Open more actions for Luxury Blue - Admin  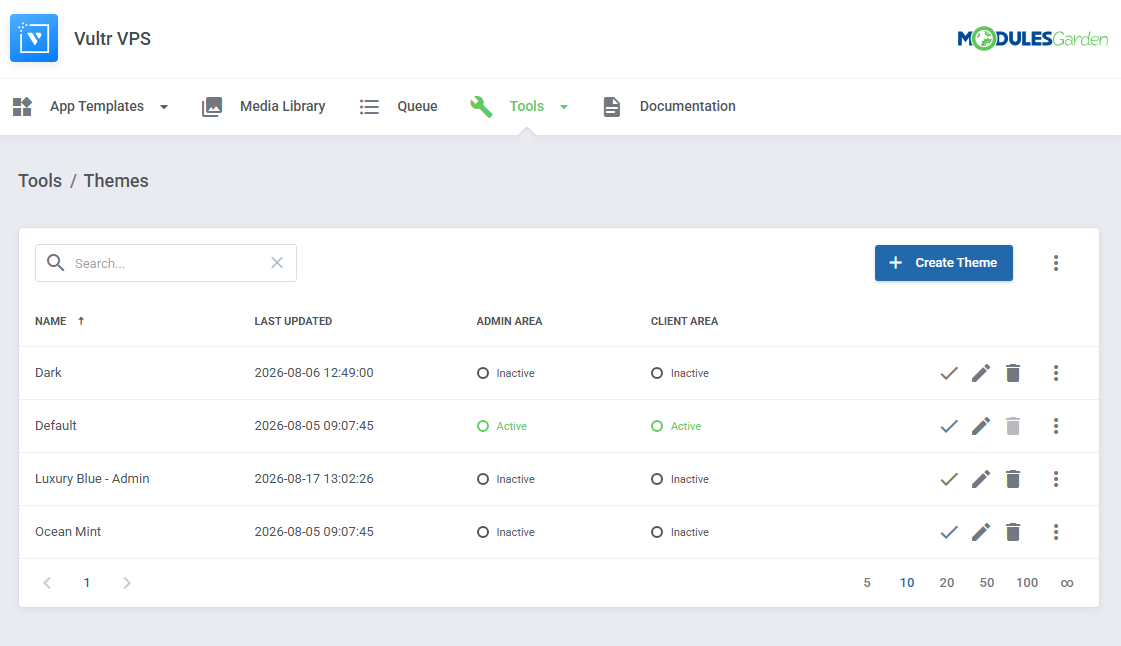point(1055,479)
